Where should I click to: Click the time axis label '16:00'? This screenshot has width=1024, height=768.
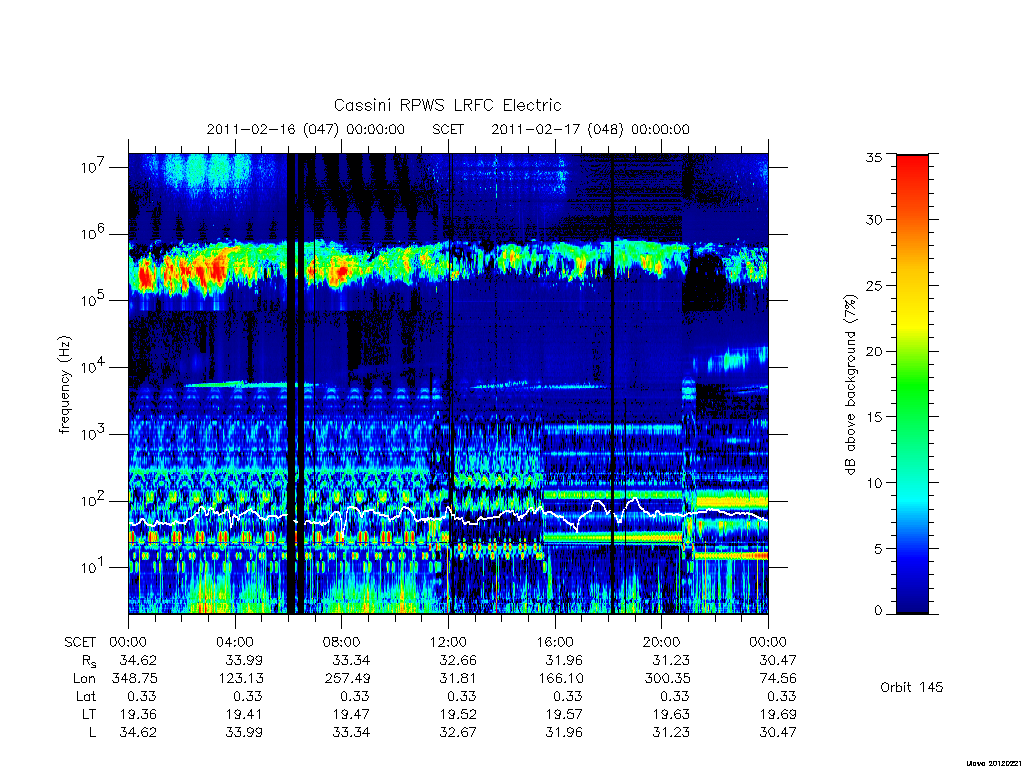(554, 642)
